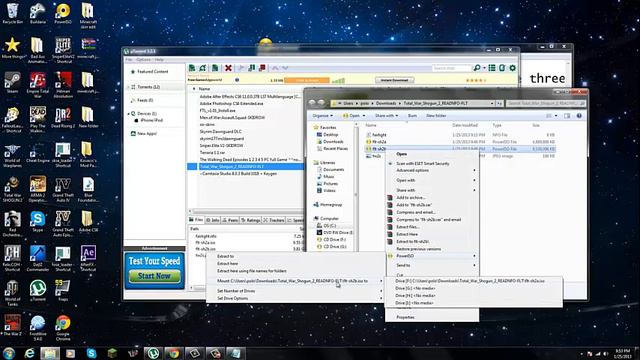Switch to Files tab in uTorrent details

tap(196, 220)
